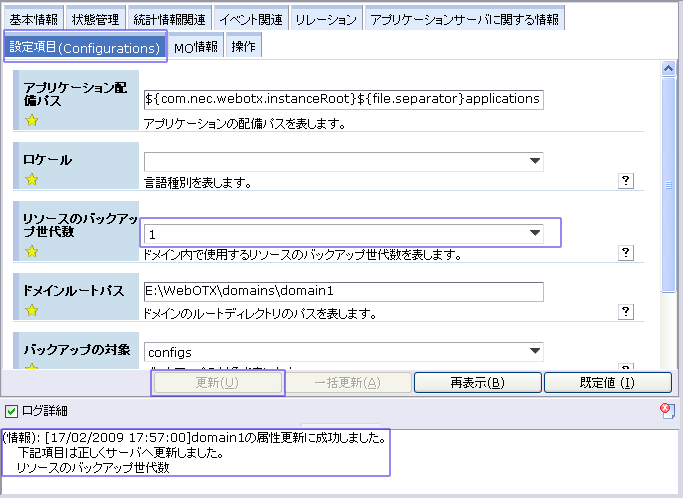Click star icon under リソースのバックアップ世代数

coord(31,252)
